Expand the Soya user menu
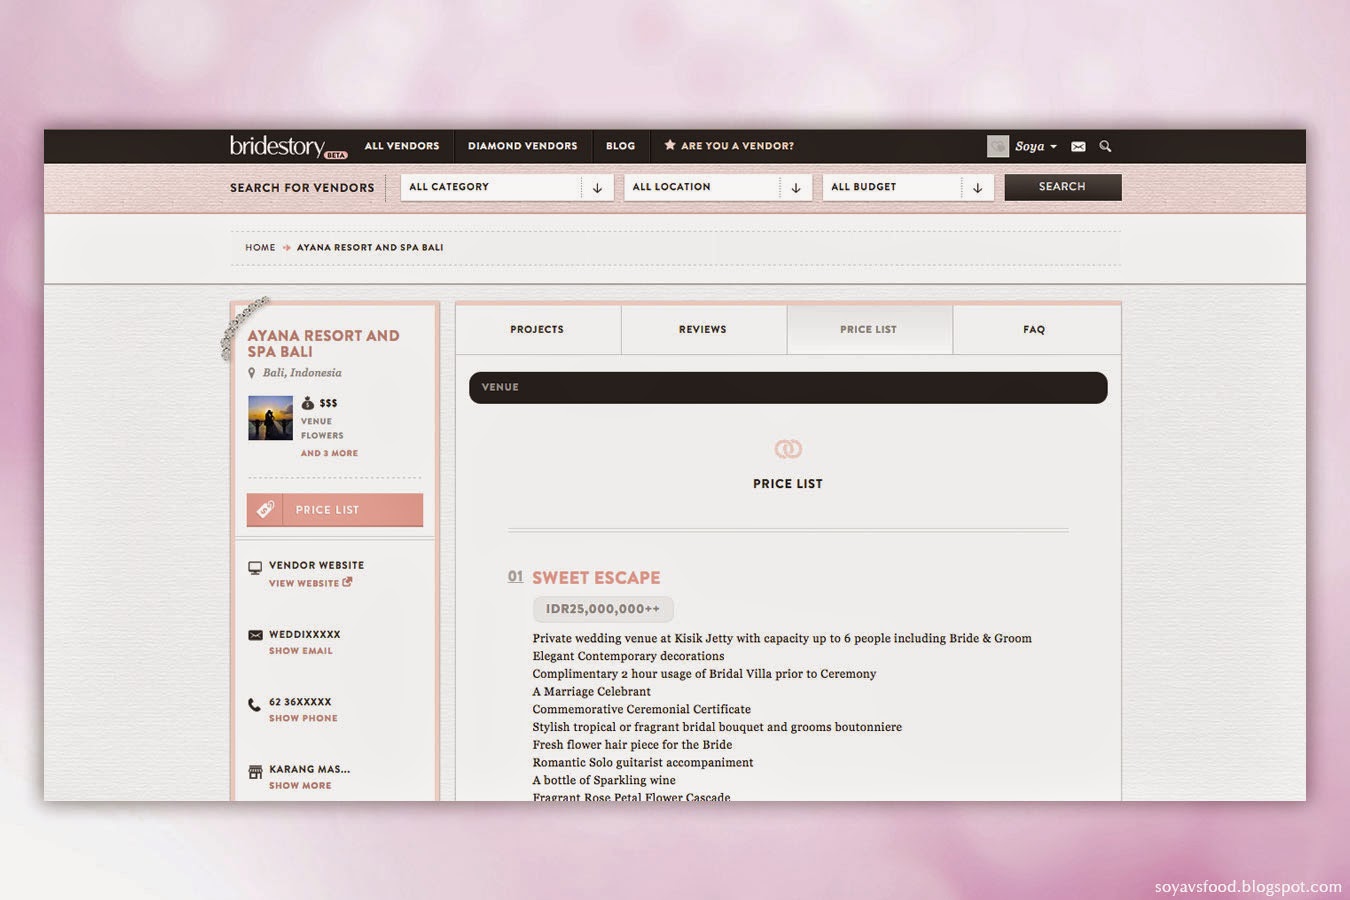1350x900 pixels. tap(1036, 146)
